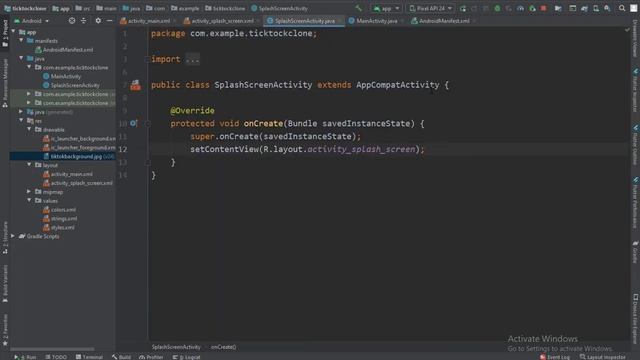Click the example breadcrumb in navigation bar
640x360 pixels.
(x=185, y=8)
